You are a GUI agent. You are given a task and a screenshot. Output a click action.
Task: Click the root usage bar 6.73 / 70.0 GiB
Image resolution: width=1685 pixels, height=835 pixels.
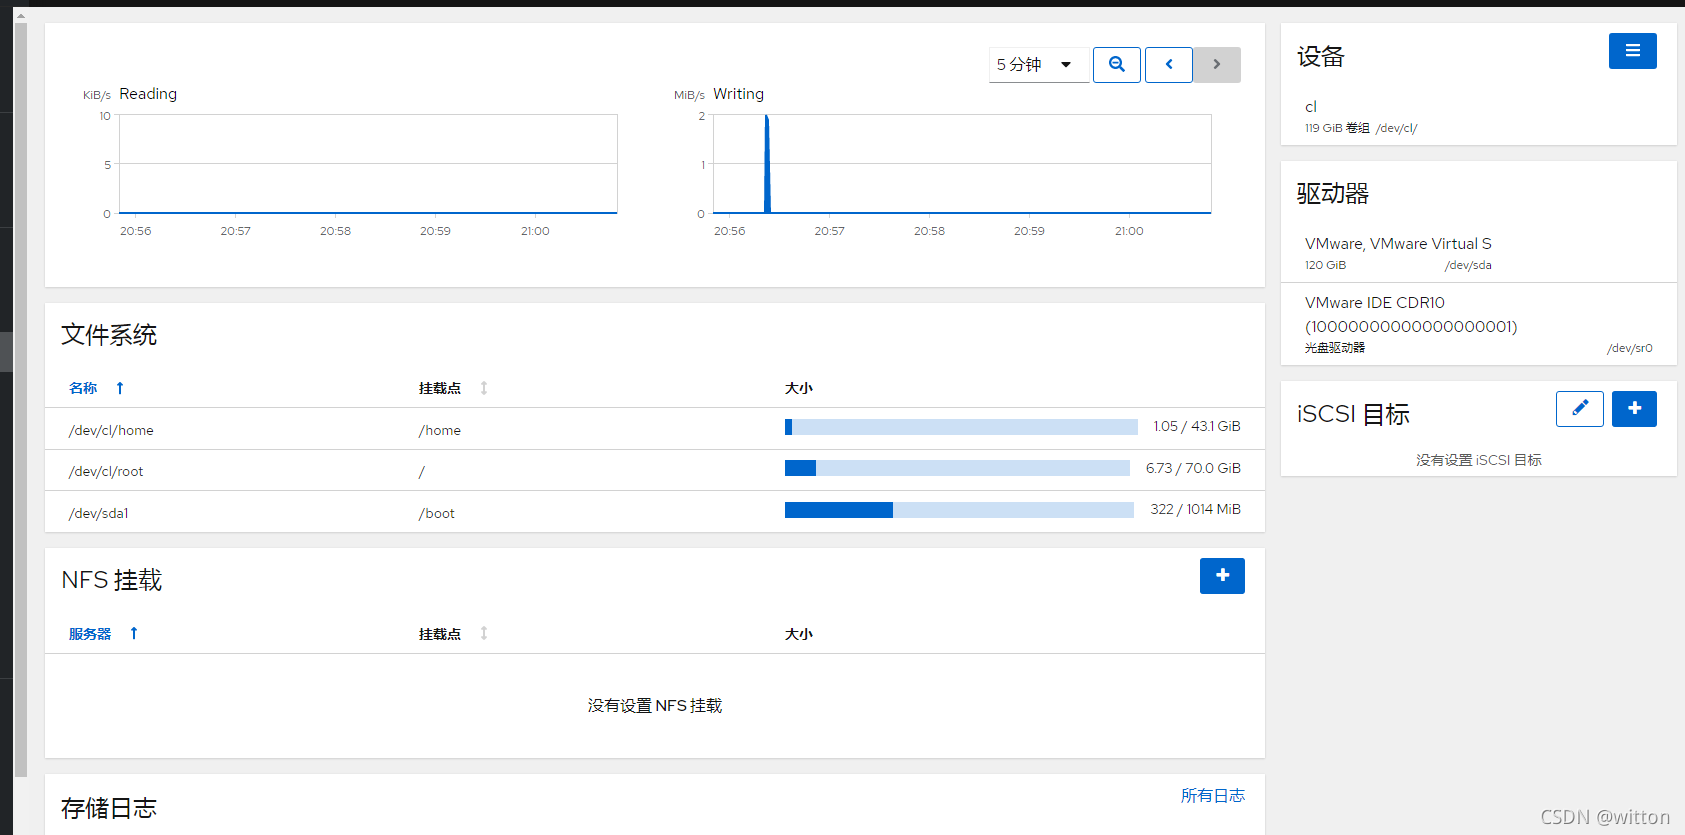pos(957,468)
